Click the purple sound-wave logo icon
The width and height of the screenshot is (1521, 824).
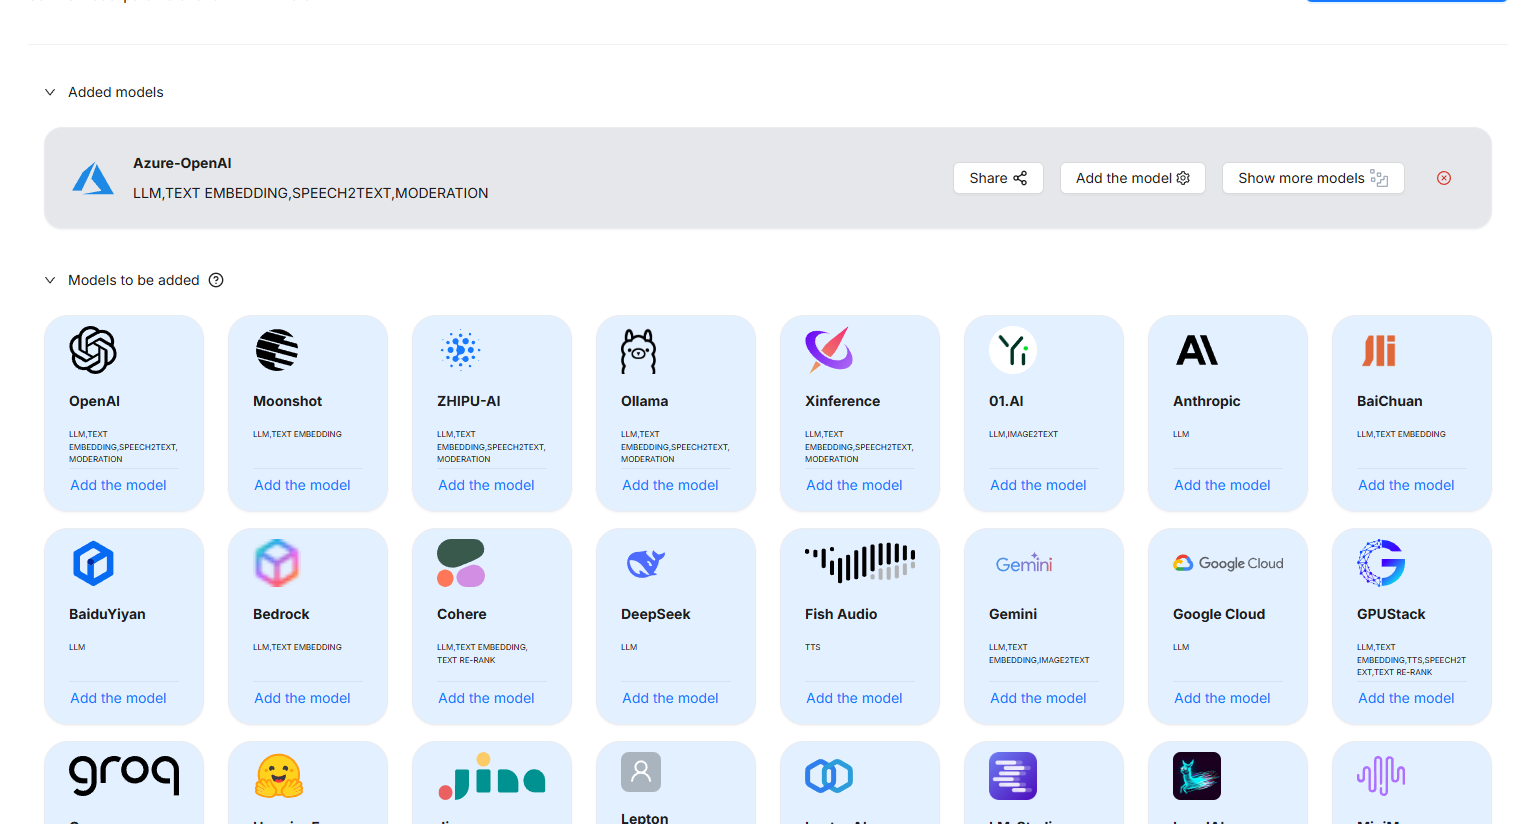(1381, 776)
